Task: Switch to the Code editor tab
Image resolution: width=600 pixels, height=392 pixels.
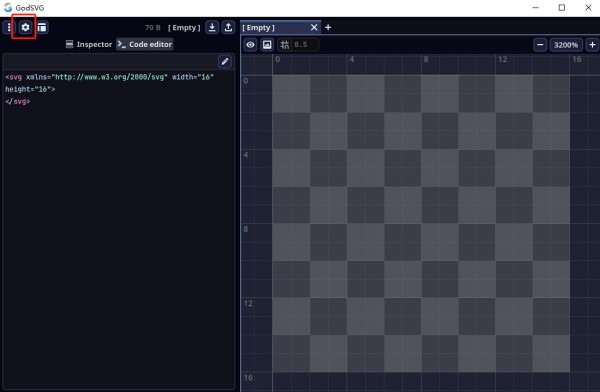Action: (145, 44)
